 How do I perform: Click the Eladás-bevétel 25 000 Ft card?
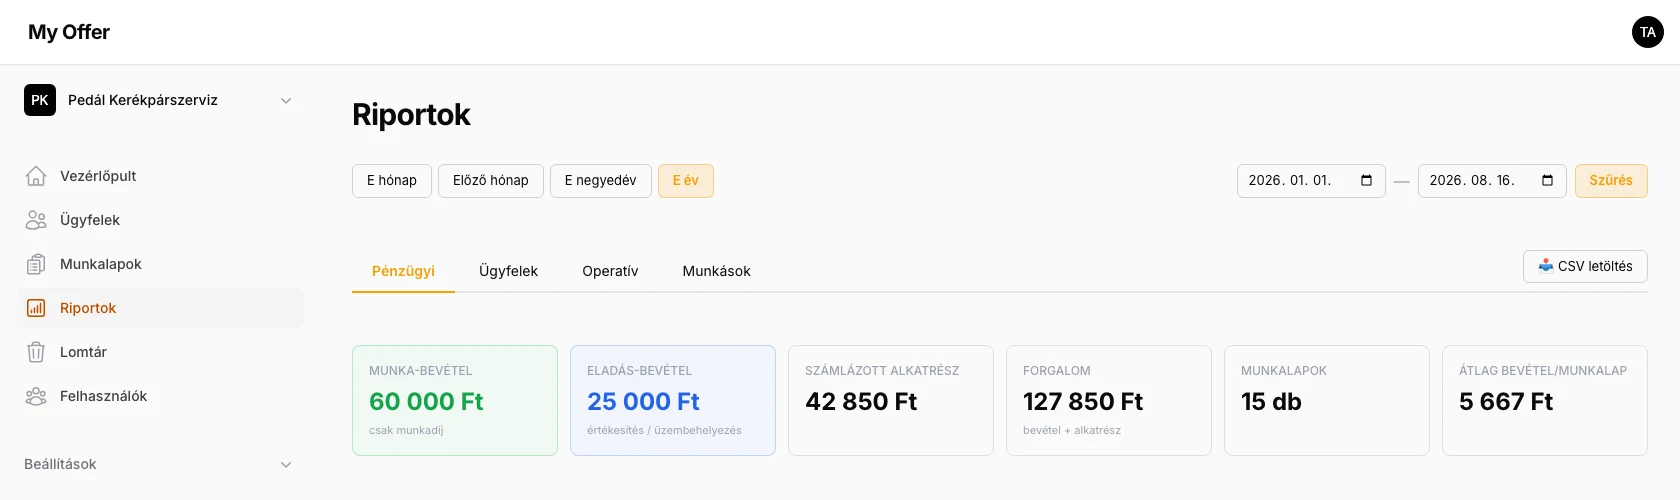pos(673,400)
